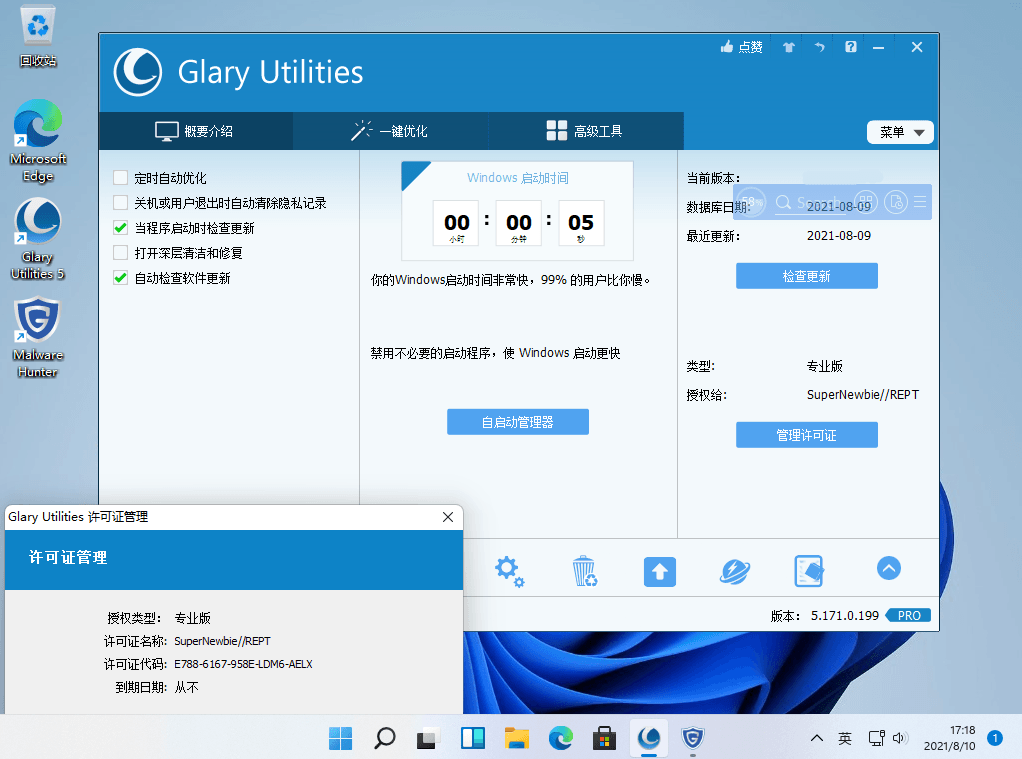Viewport: 1022px width, 759px height.
Task: Enable 关机或用户退出时自动清除隐私记录 checkbox
Action: tap(121, 202)
